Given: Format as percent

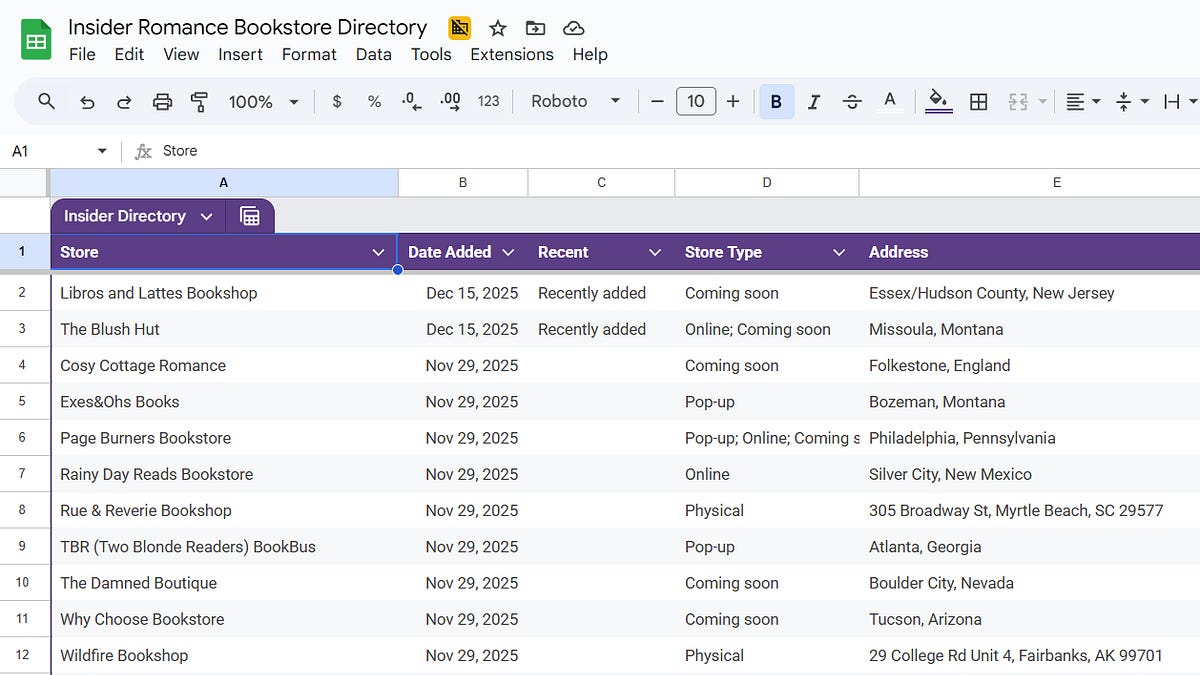Looking at the screenshot, I should (x=374, y=101).
